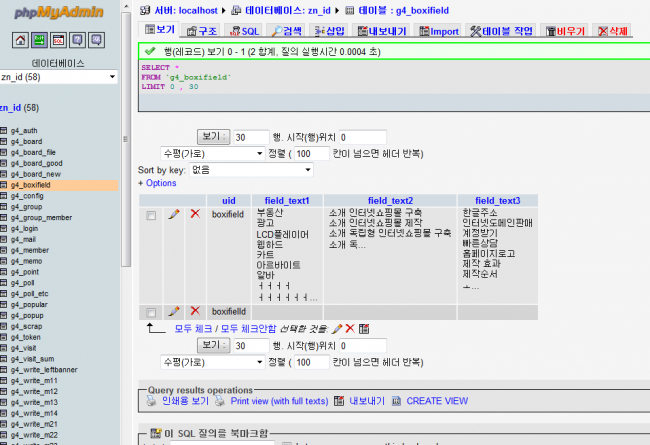Viewport: 650px width, 445px height.
Task: Open the upper 수평(가로) display mode dropdown
Action: pyautogui.click(x=213, y=154)
